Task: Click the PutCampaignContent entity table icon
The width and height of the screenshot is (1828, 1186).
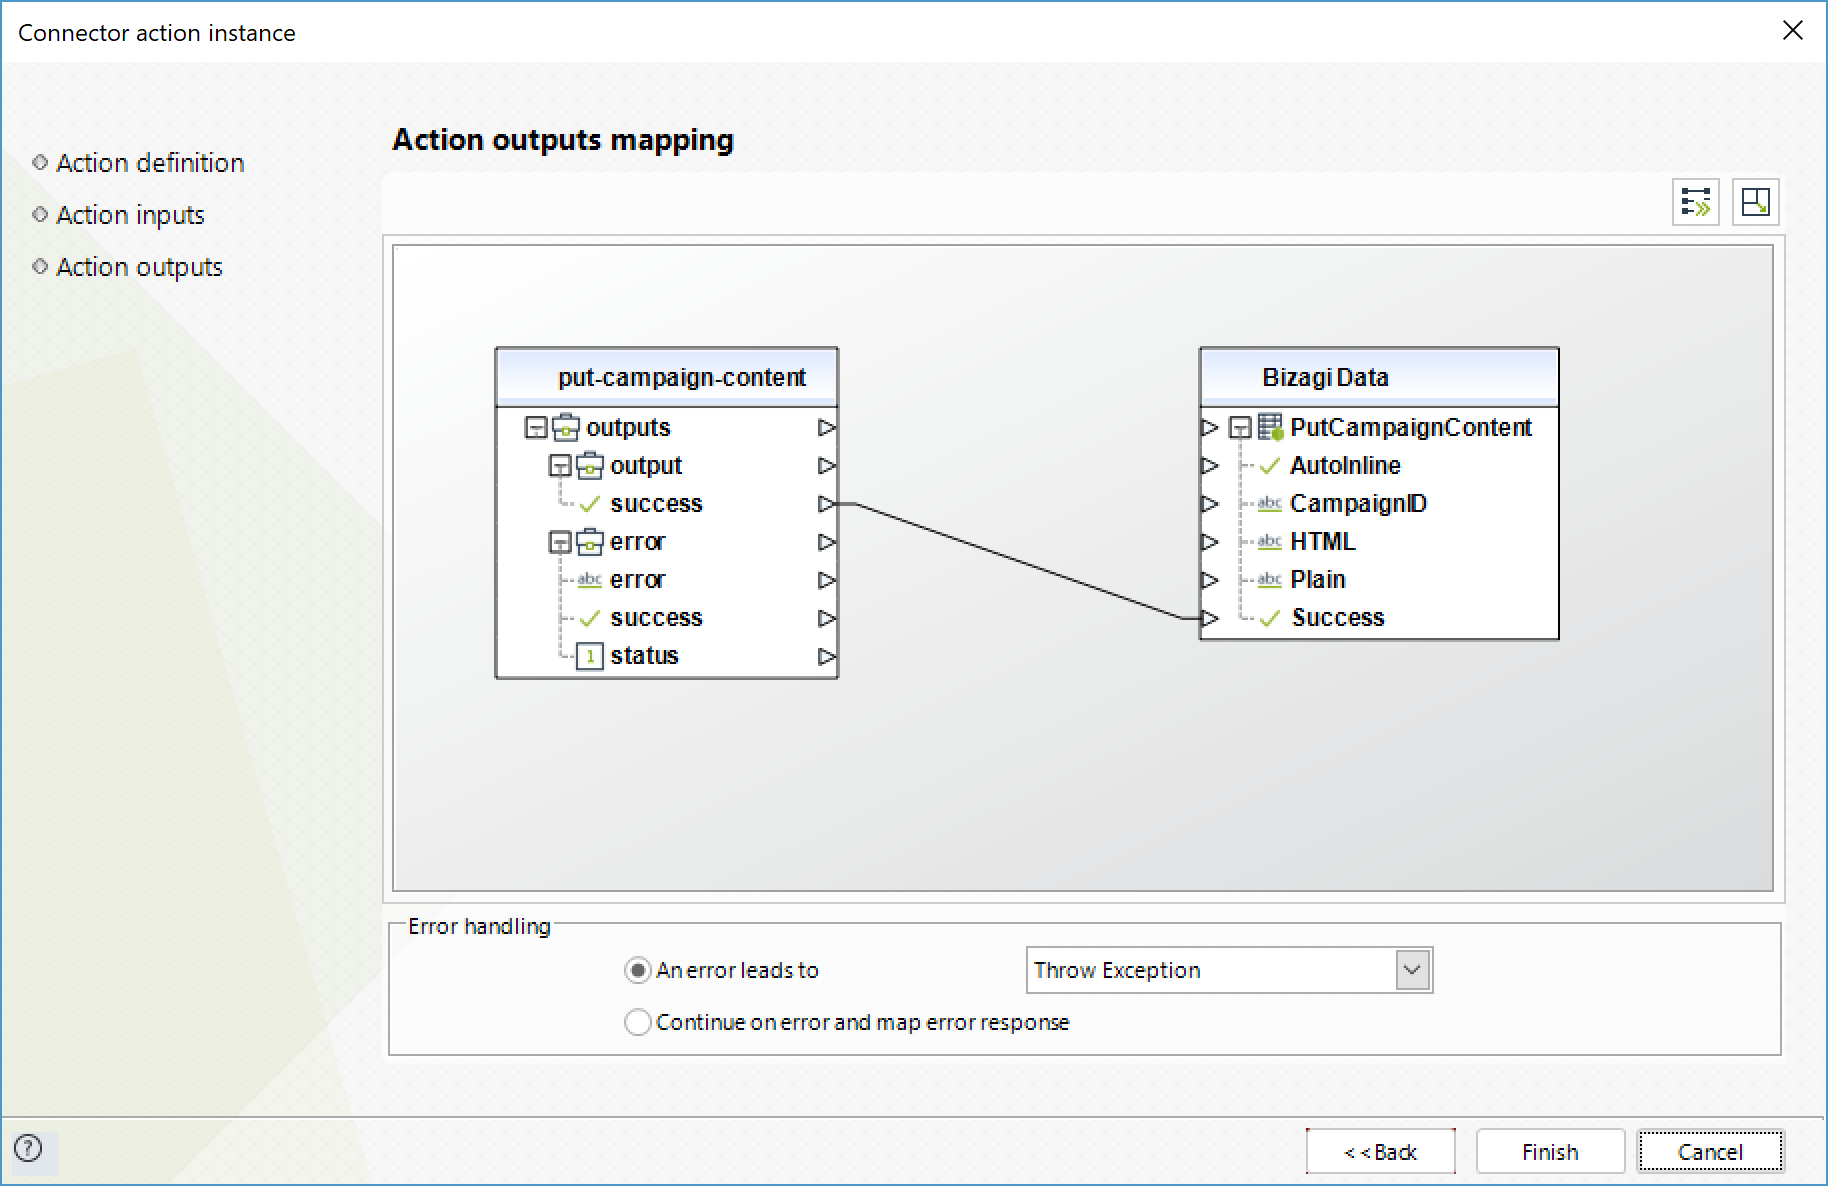Action: (1270, 427)
